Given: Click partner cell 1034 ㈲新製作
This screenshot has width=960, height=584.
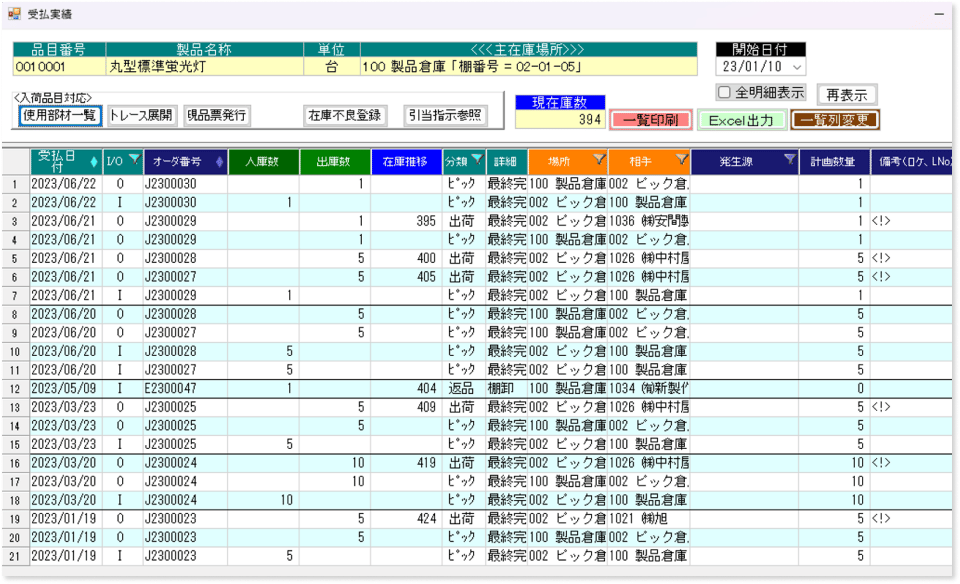Looking at the screenshot, I should (x=649, y=389).
